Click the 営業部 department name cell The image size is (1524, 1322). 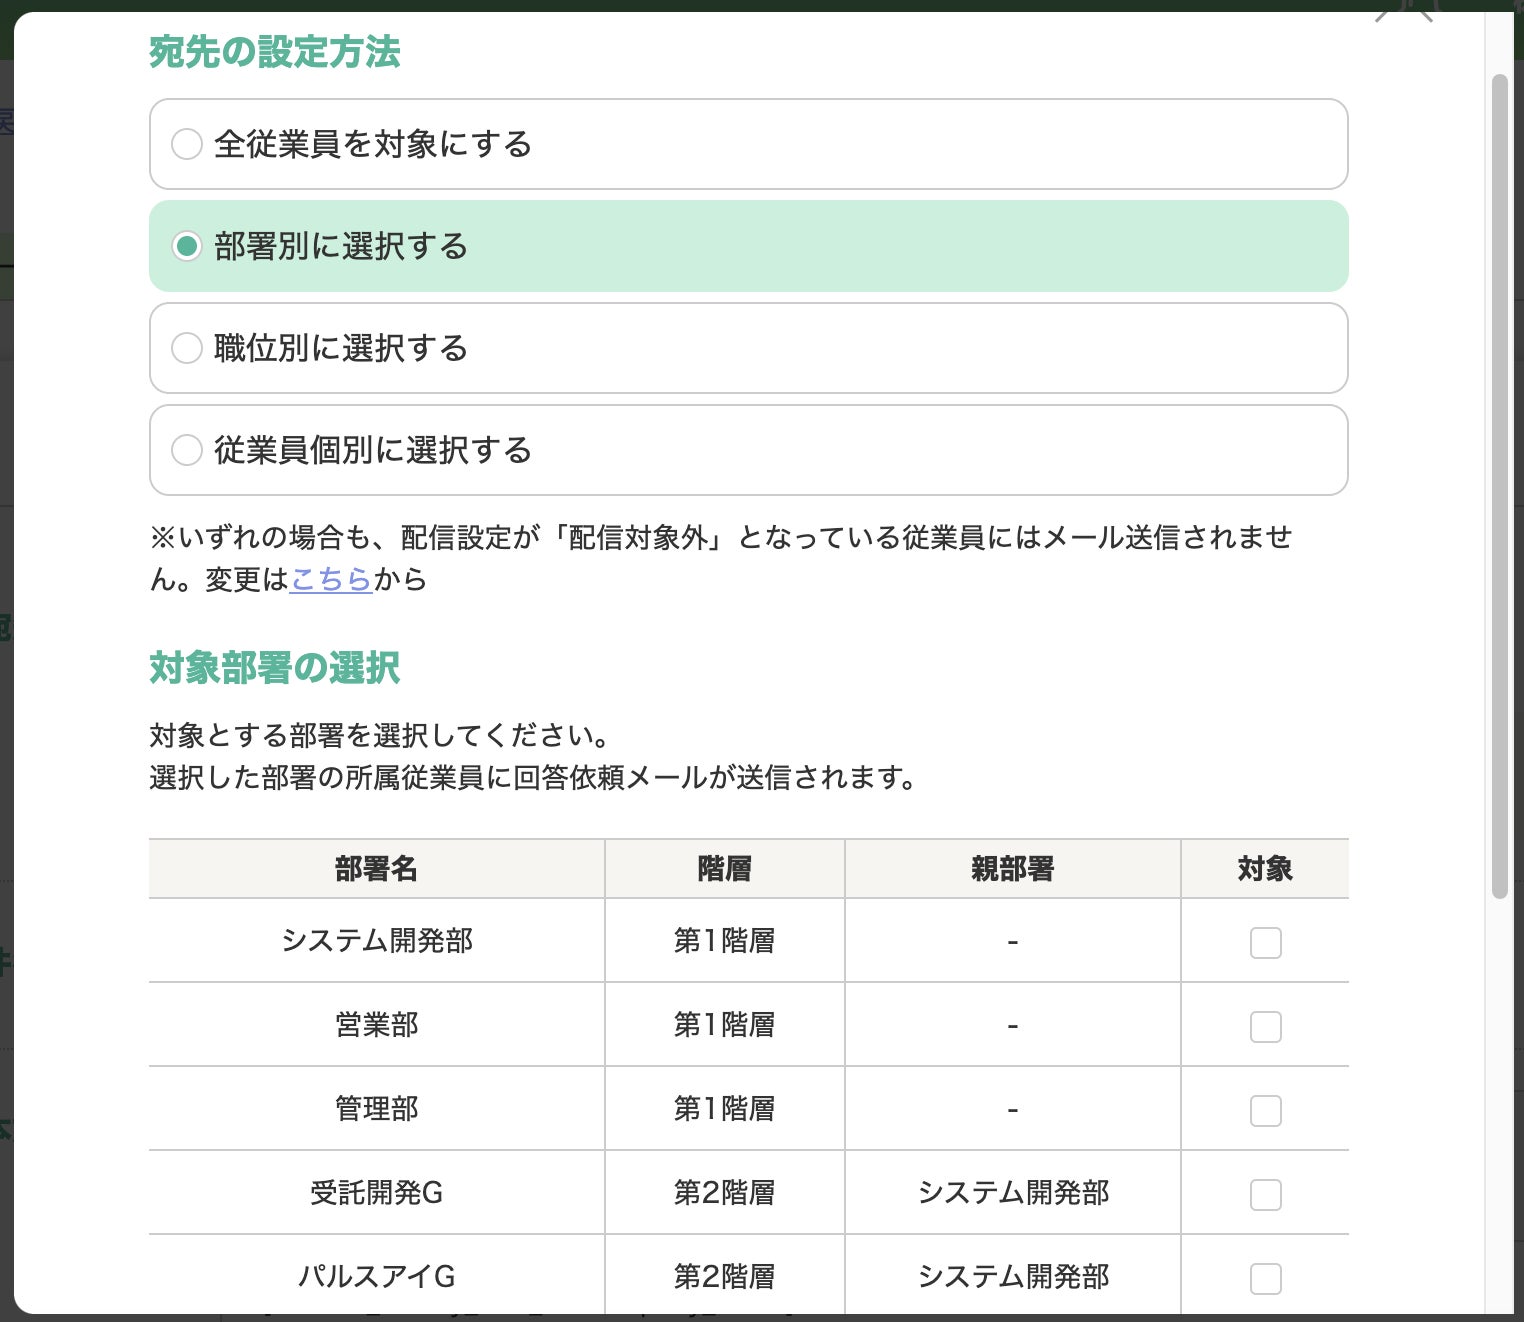[376, 1025]
